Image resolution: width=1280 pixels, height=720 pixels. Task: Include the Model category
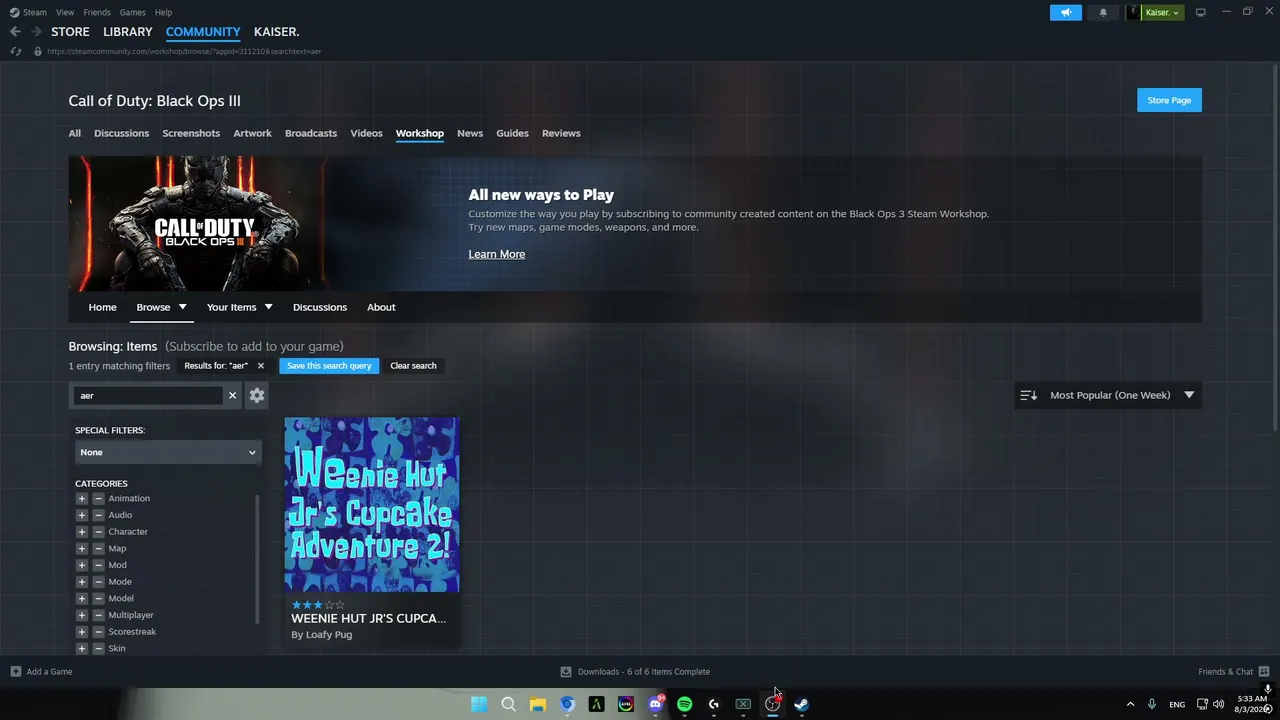[x=82, y=599]
